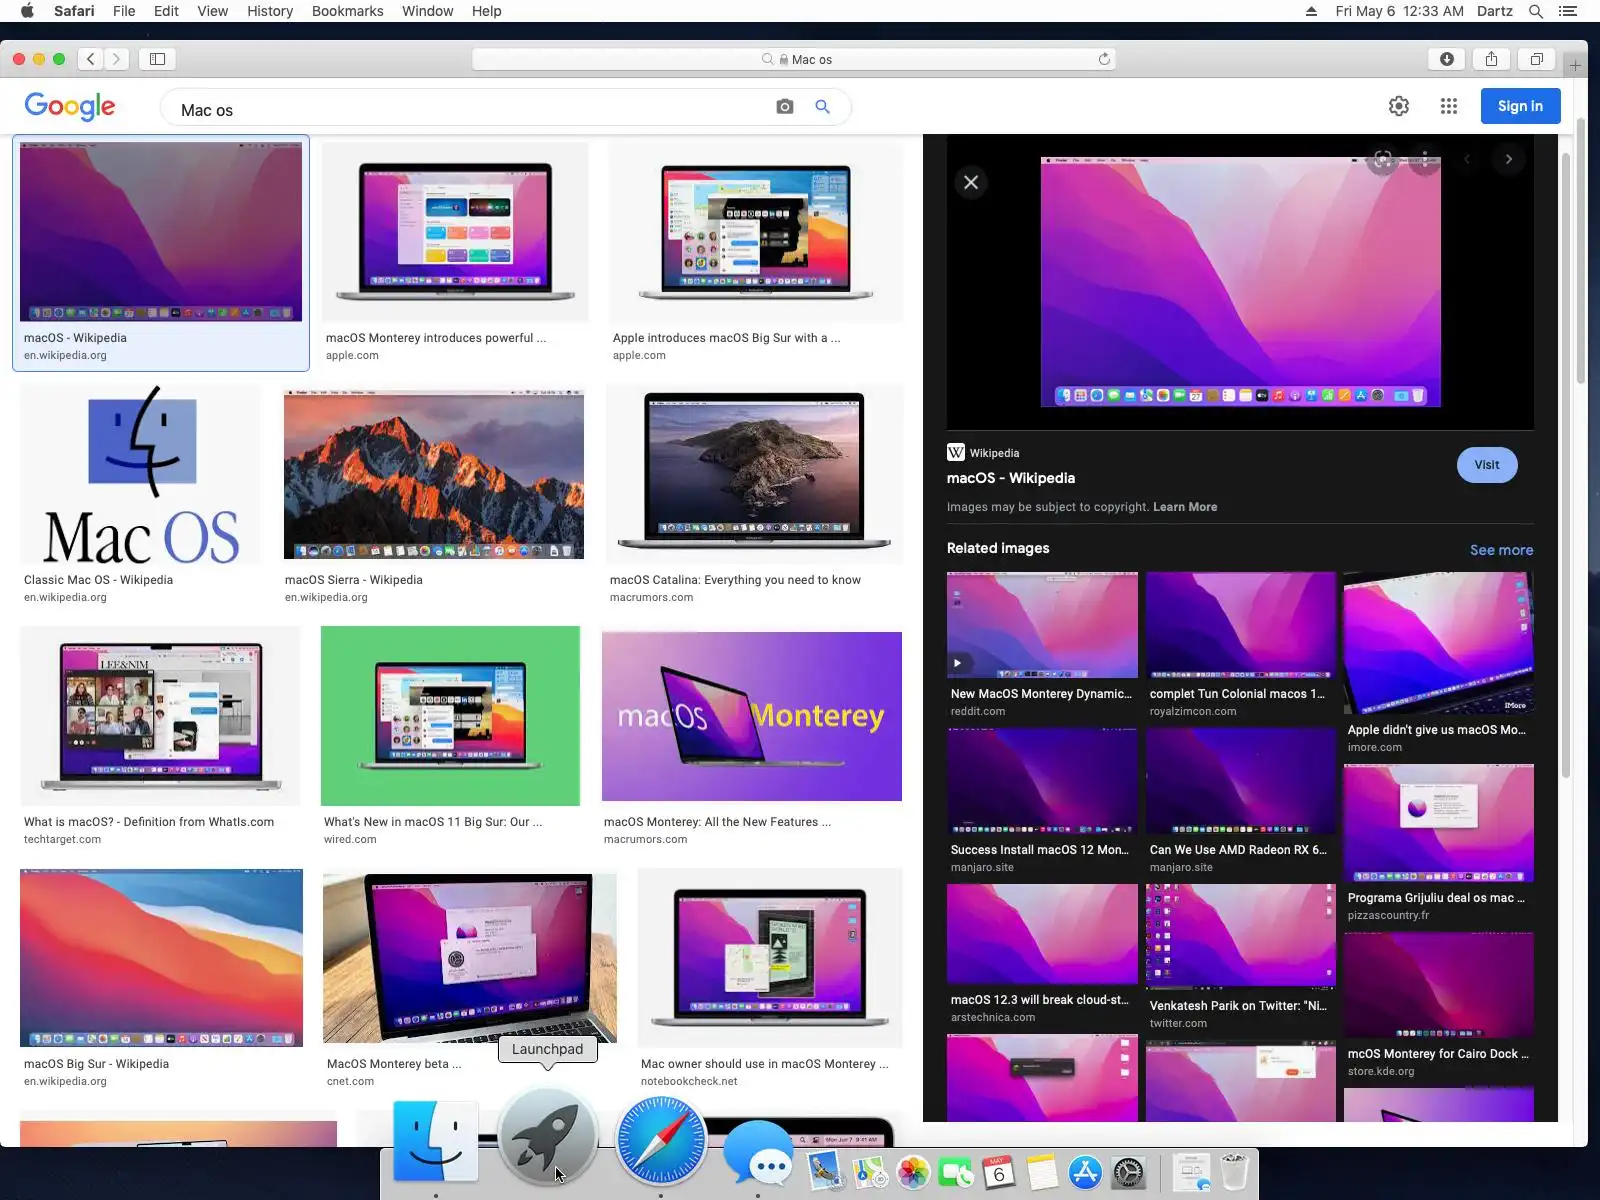This screenshot has width=1600, height=1200.
Task: Show Safari downloads
Action: (1447, 59)
